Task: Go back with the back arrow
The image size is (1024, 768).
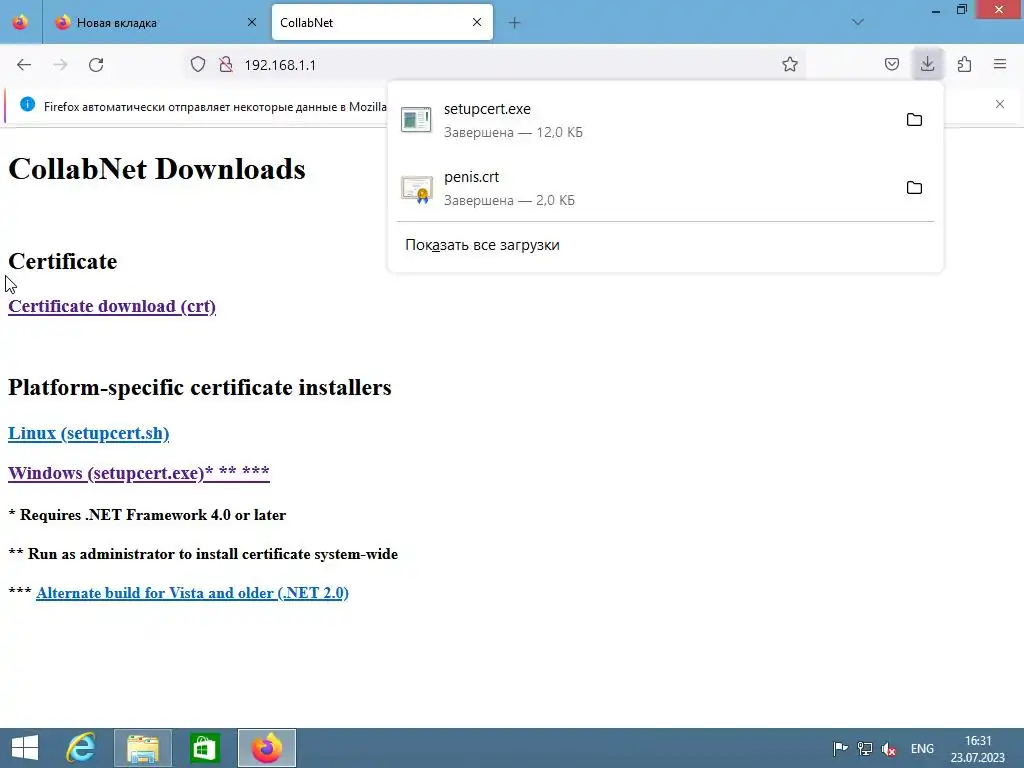Action: 24,65
